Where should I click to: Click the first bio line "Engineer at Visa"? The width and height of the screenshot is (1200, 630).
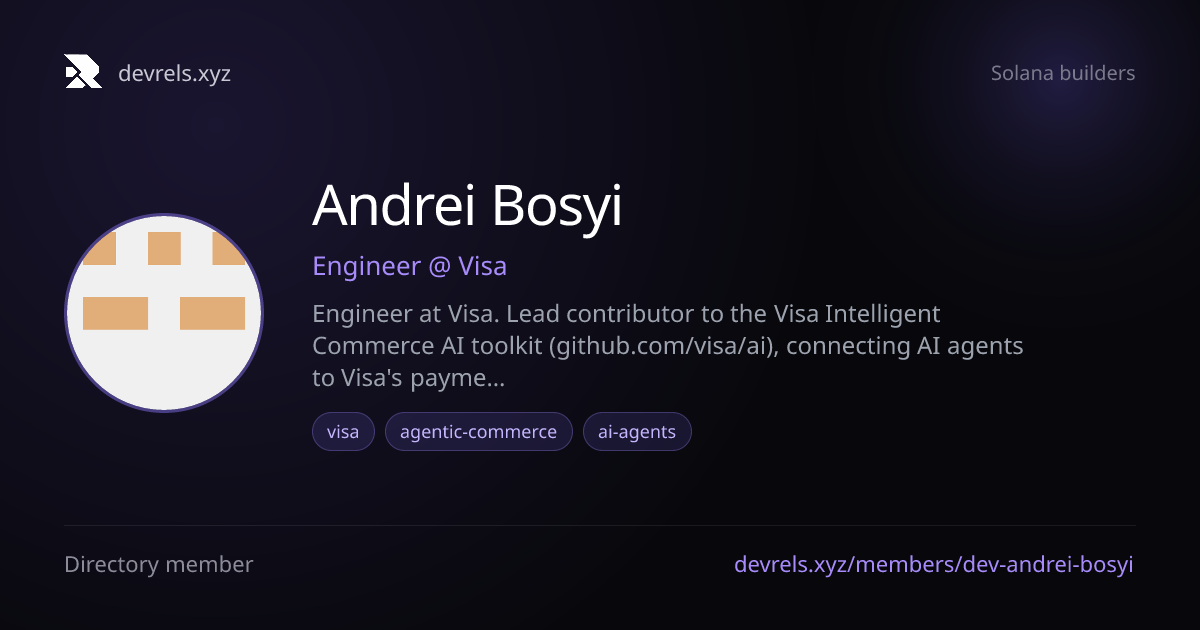(405, 314)
